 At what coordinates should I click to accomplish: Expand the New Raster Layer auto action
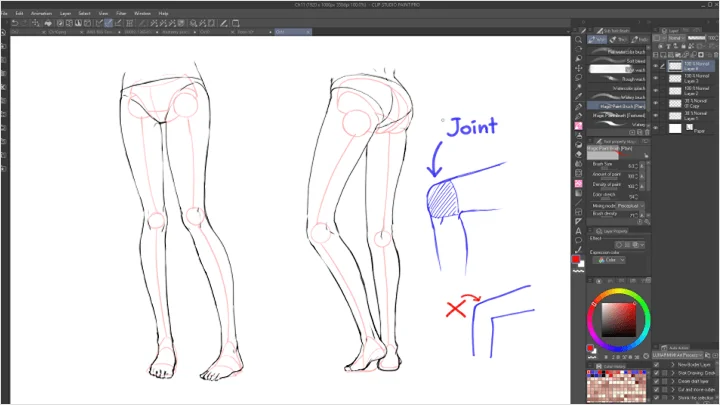pos(673,365)
